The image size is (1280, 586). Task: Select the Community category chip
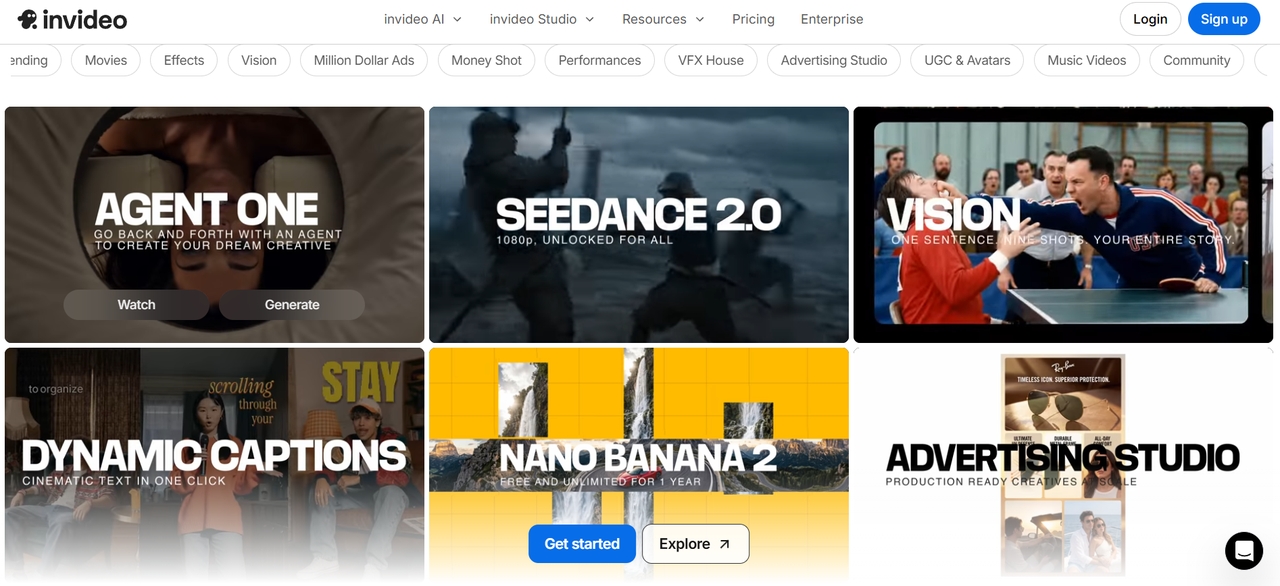(x=1197, y=60)
